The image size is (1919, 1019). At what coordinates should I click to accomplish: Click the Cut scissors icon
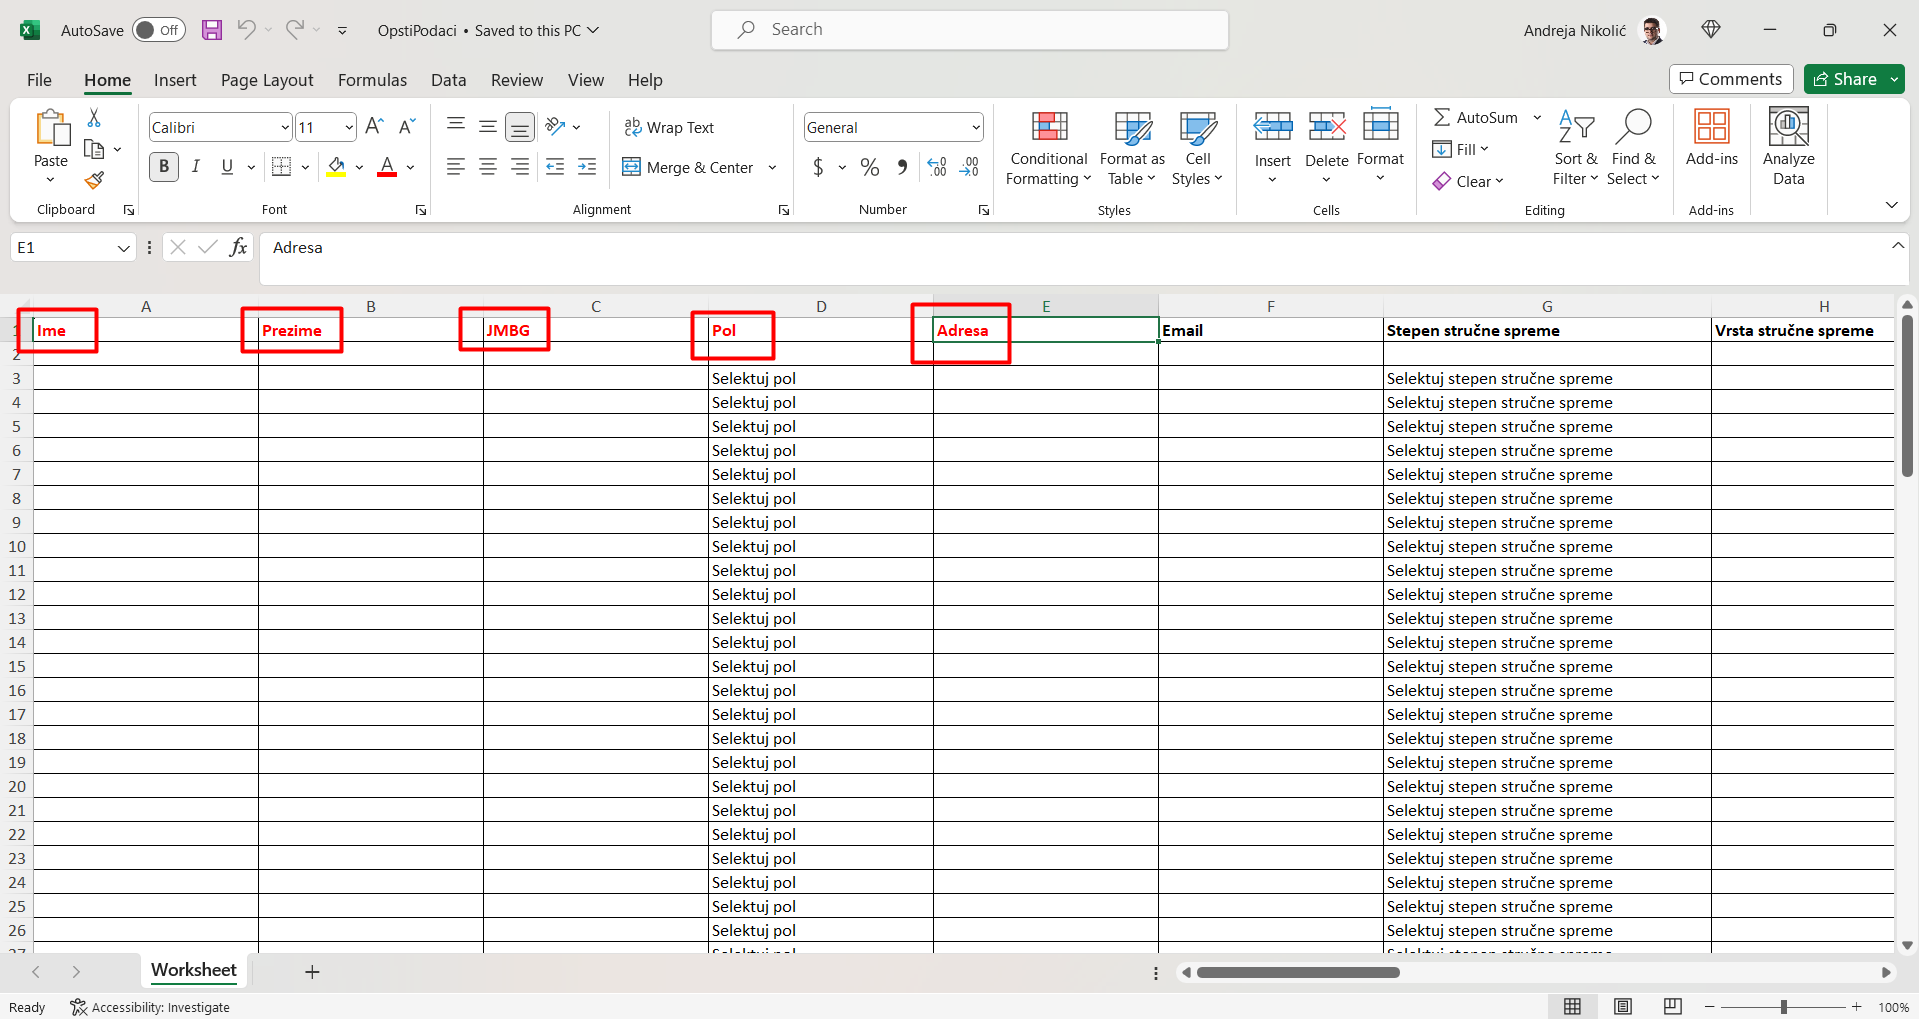pos(94,118)
